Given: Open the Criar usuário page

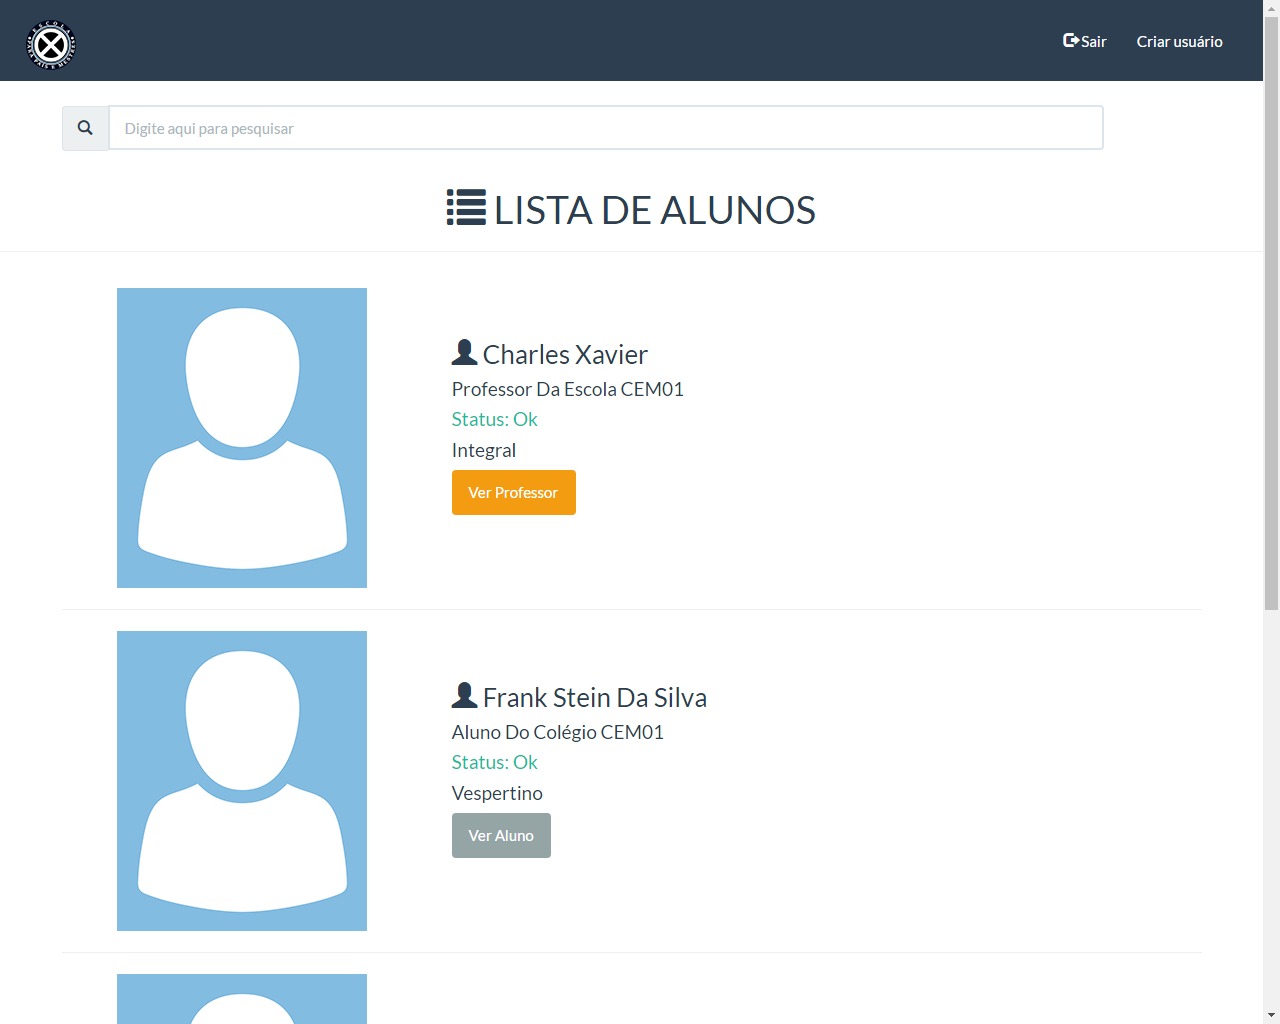Looking at the screenshot, I should pos(1179,41).
